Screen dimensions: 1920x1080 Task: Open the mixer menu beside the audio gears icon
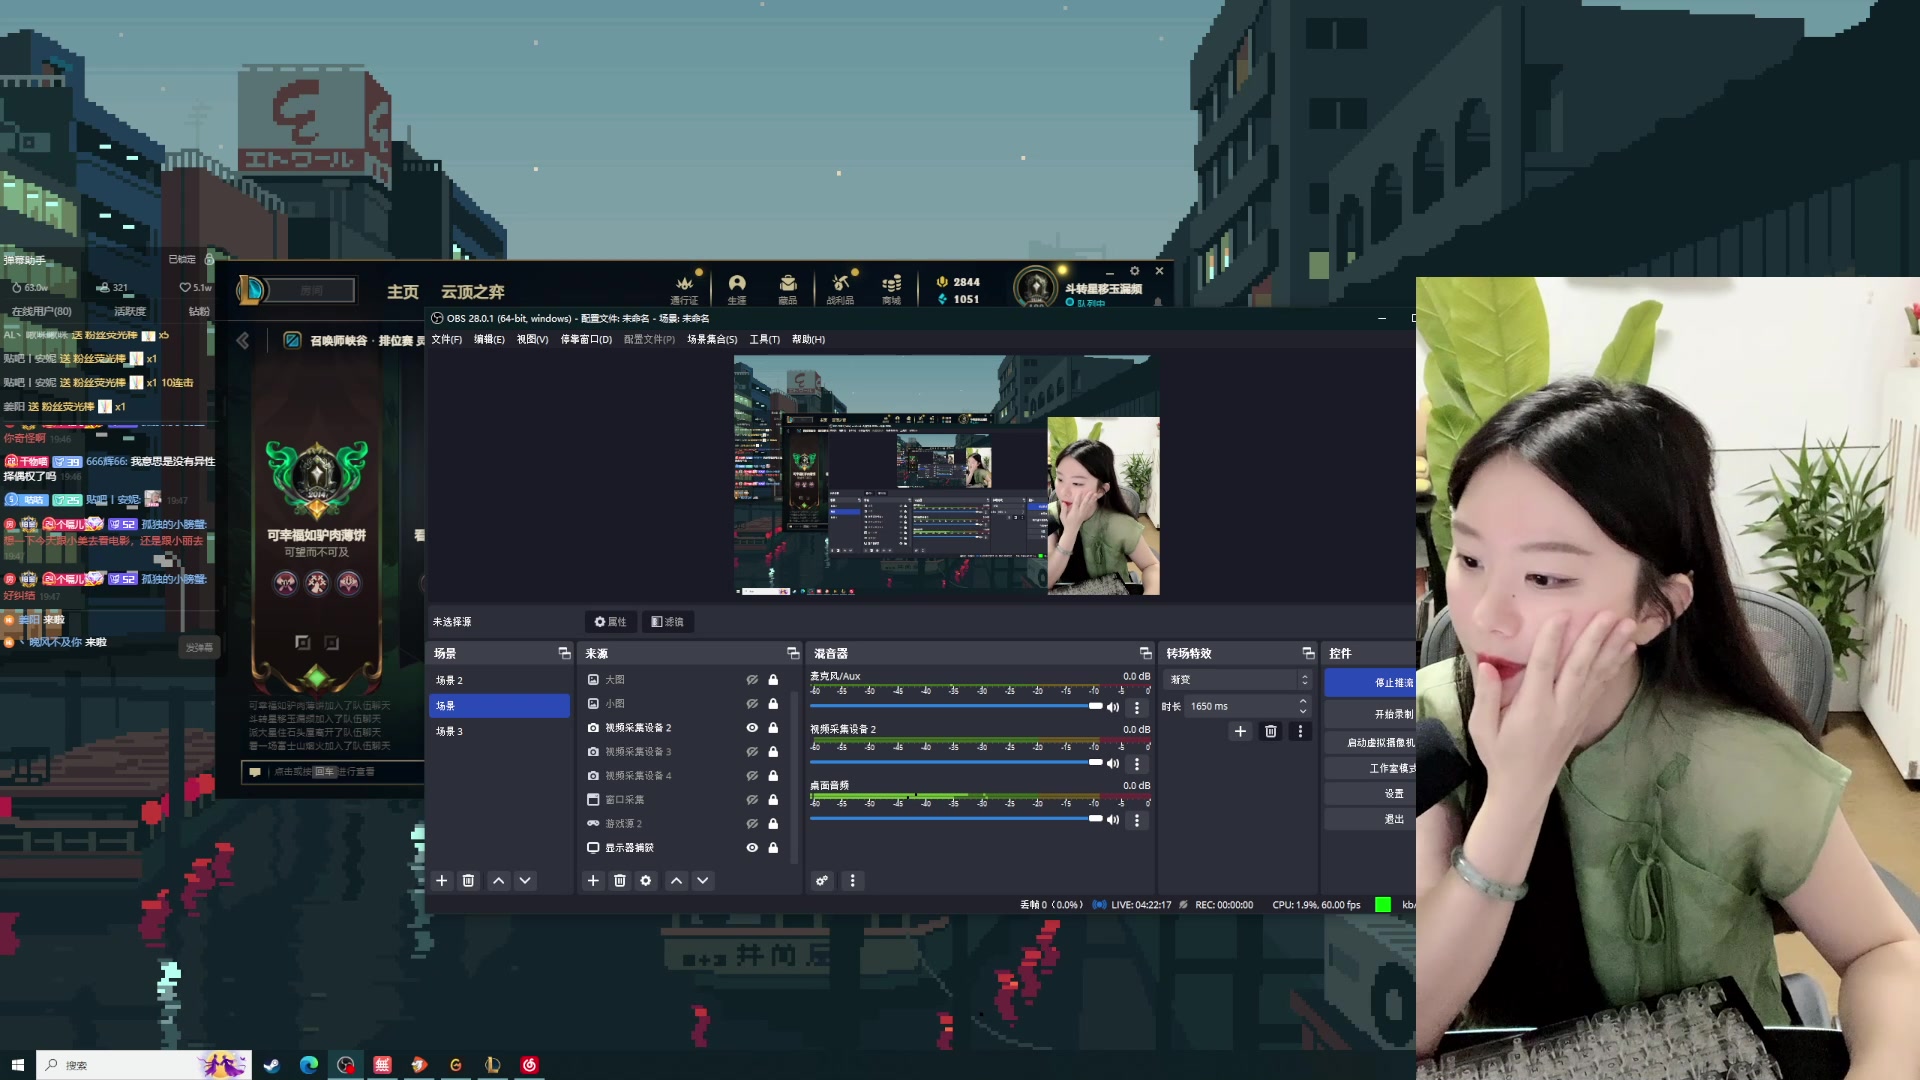pyautogui.click(x=852, y=880)
